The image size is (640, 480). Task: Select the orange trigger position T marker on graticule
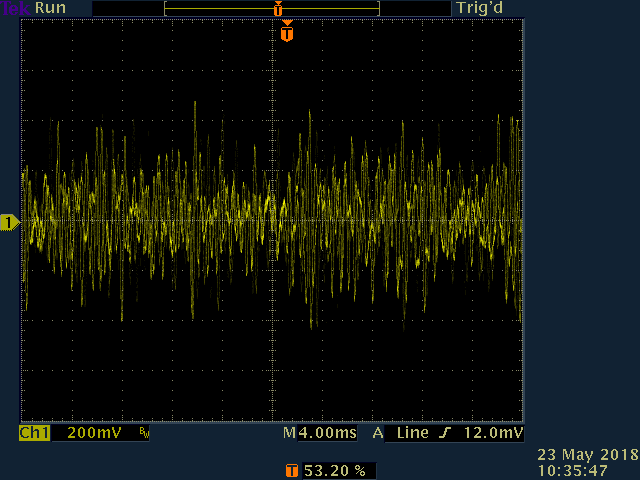(287, 31)
